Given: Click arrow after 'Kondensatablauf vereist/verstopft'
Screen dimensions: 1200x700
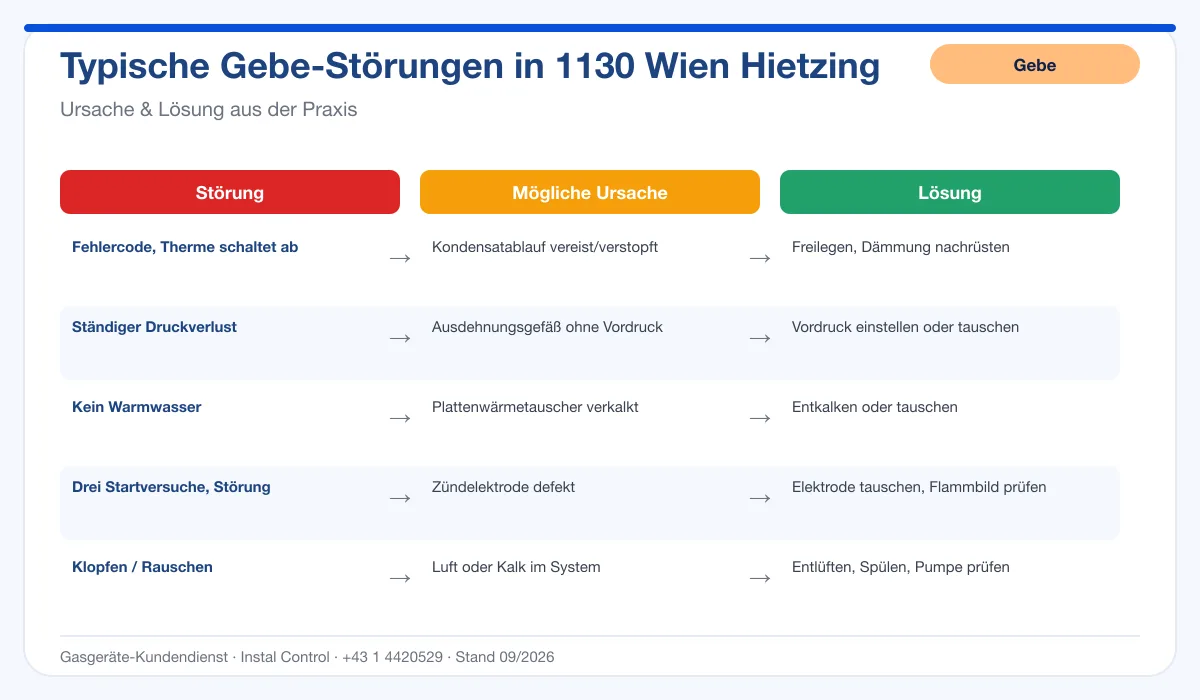Looking at the screenshot, I should [x=760, y=258].
